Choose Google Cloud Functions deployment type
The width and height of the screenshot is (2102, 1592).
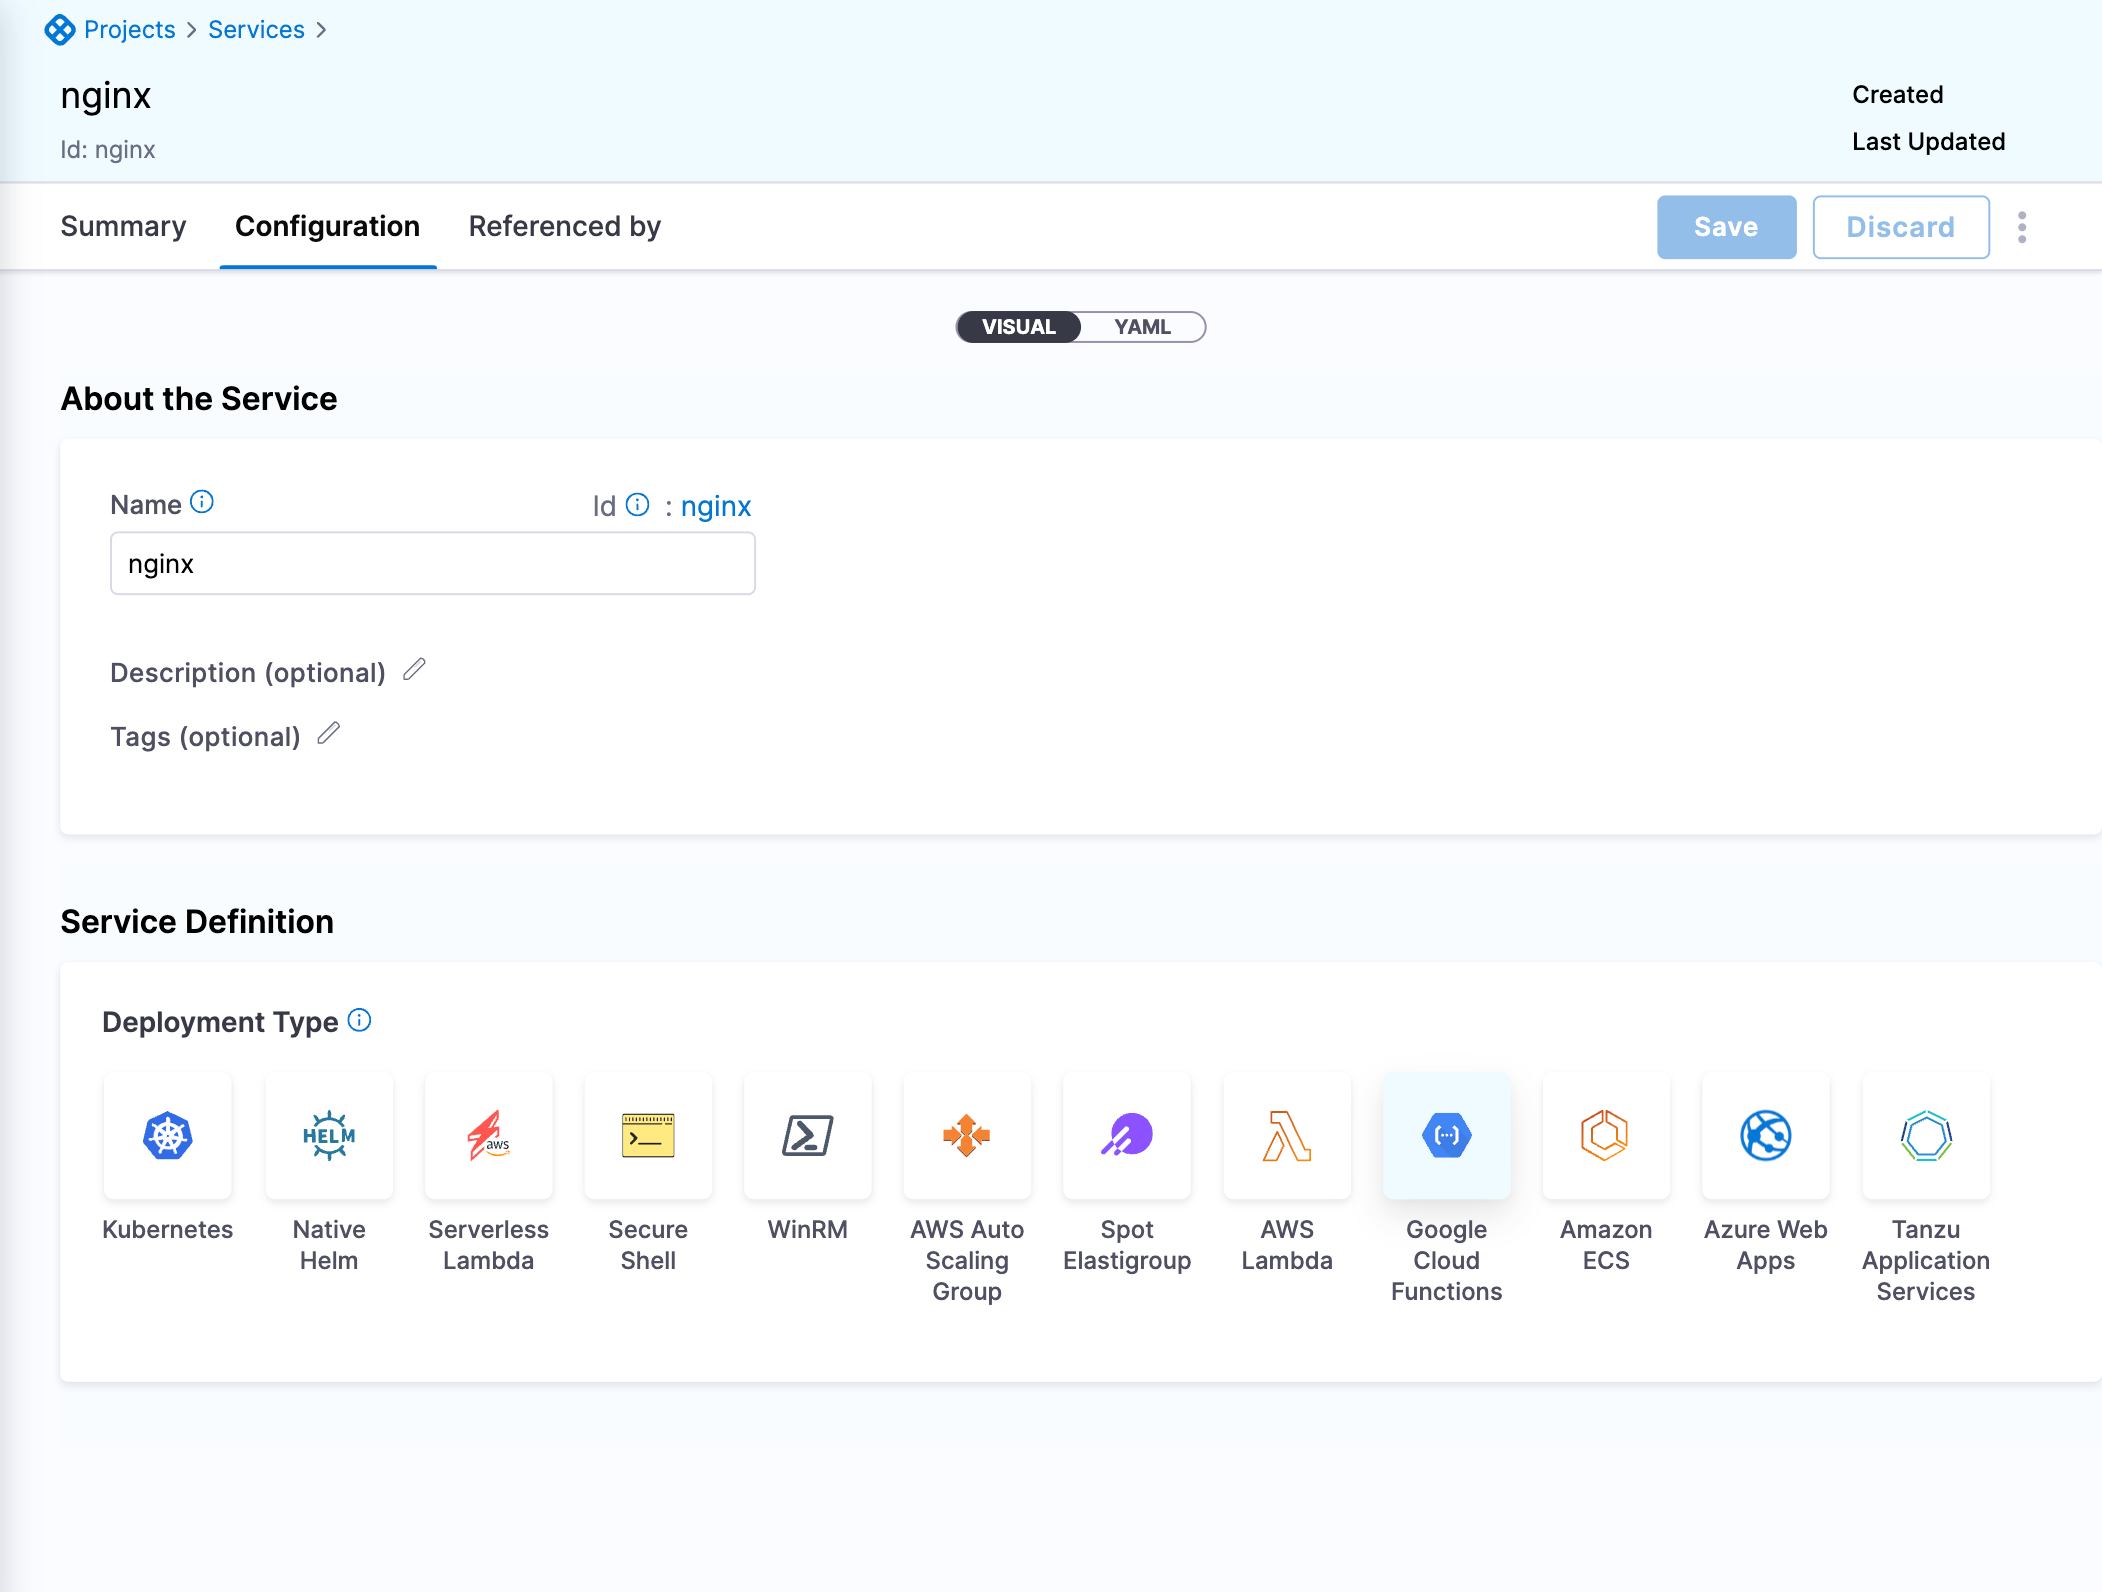[x=1446, y=1136]
